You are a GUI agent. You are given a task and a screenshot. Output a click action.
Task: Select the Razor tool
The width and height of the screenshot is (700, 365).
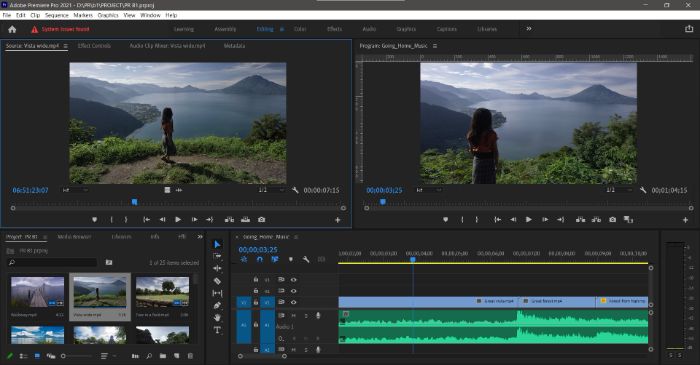coord(217,281)
